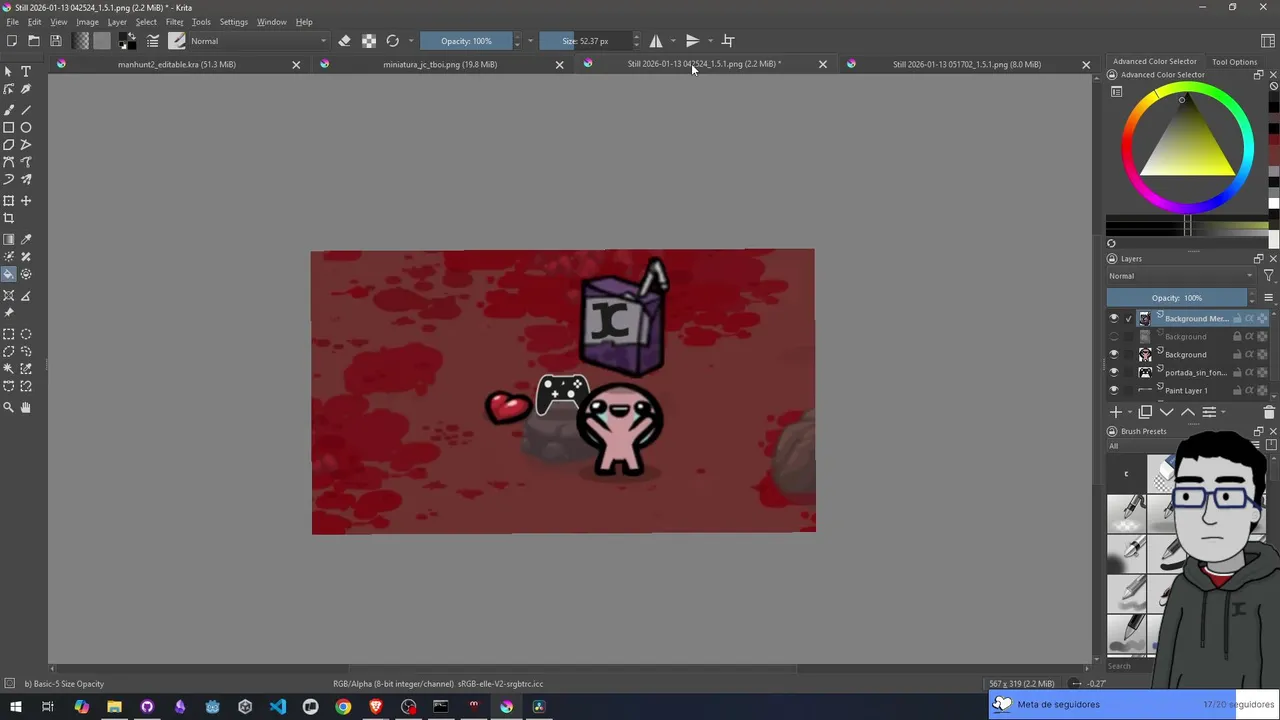This screenshot has width=1280, height=720.
Task: Select the Gradient tool in toolbox
Action: point(9,240)
